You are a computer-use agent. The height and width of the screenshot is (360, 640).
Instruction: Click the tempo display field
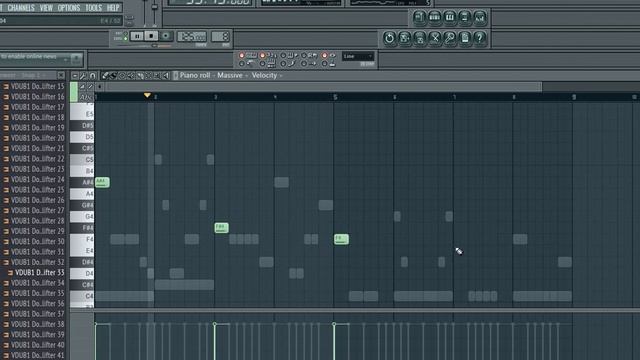(x=192, y=36)
